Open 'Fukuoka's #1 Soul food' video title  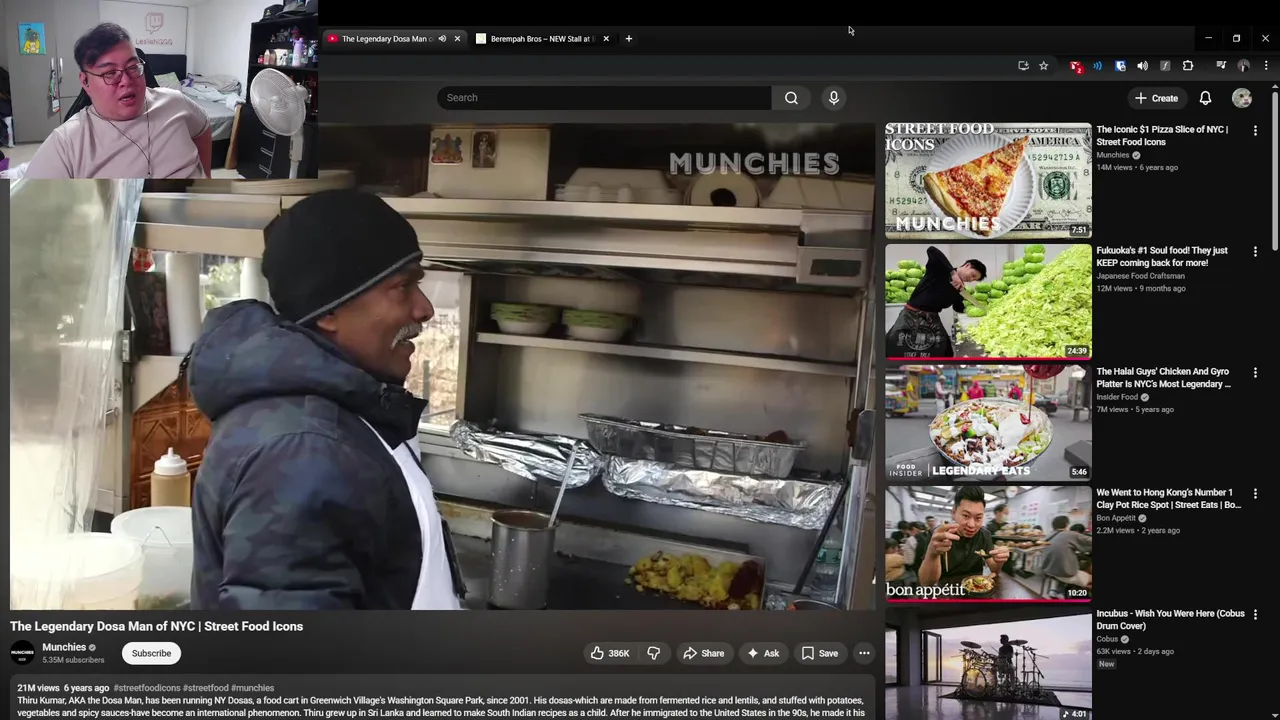click(x=1162, y=256)
